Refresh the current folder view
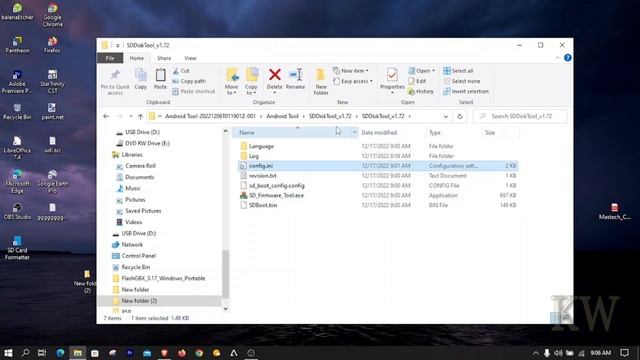Viewport: 640px width, 360px height. pyautogui.click(x=460, y=116)
